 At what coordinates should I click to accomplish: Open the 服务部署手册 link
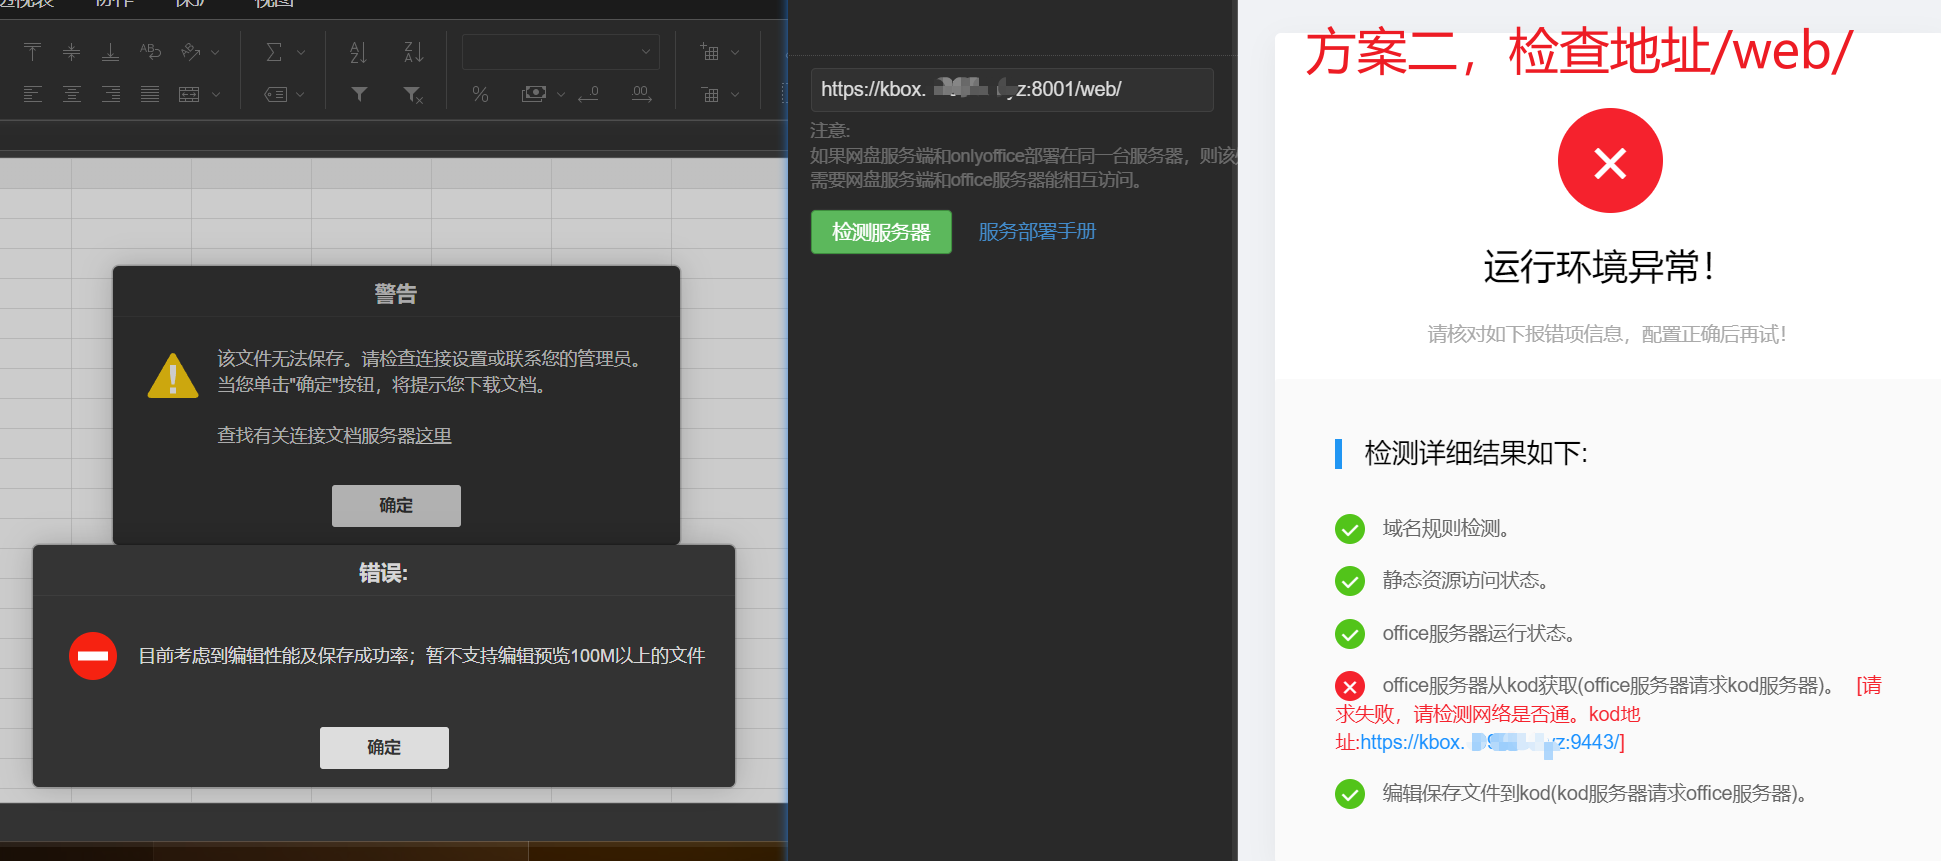click(x=1037, y=232)
